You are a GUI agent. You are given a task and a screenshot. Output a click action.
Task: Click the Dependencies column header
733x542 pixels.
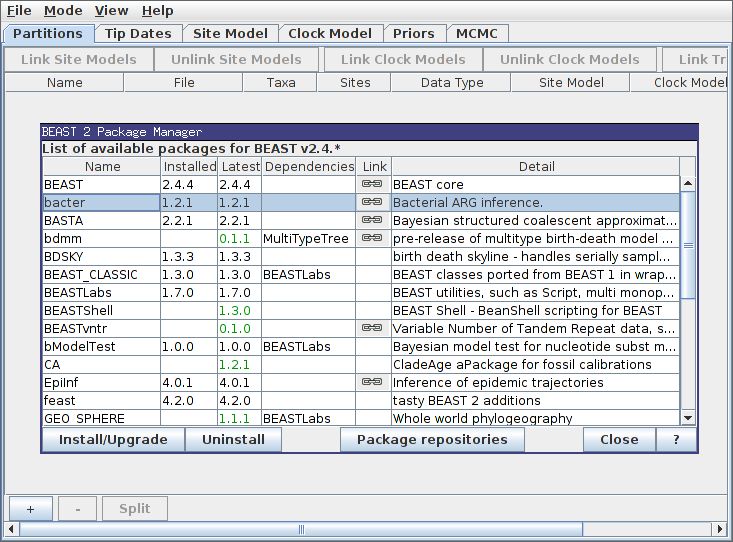(309, 166)
